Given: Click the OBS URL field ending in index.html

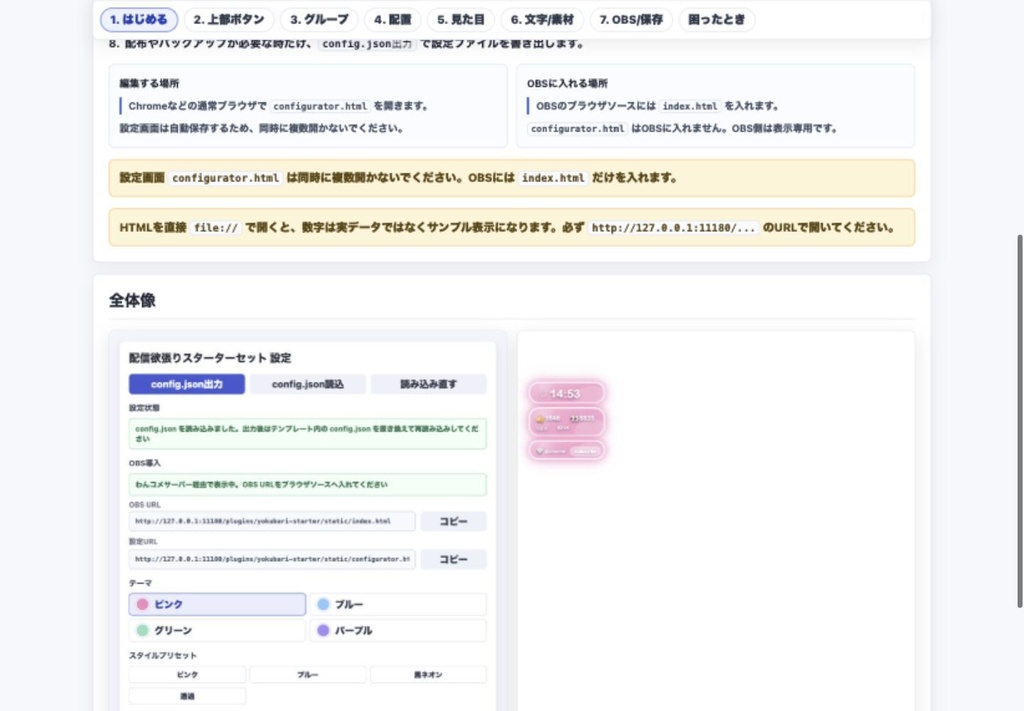Looking at the screenshot, I should pyautogui.click(x=272, y=521).
